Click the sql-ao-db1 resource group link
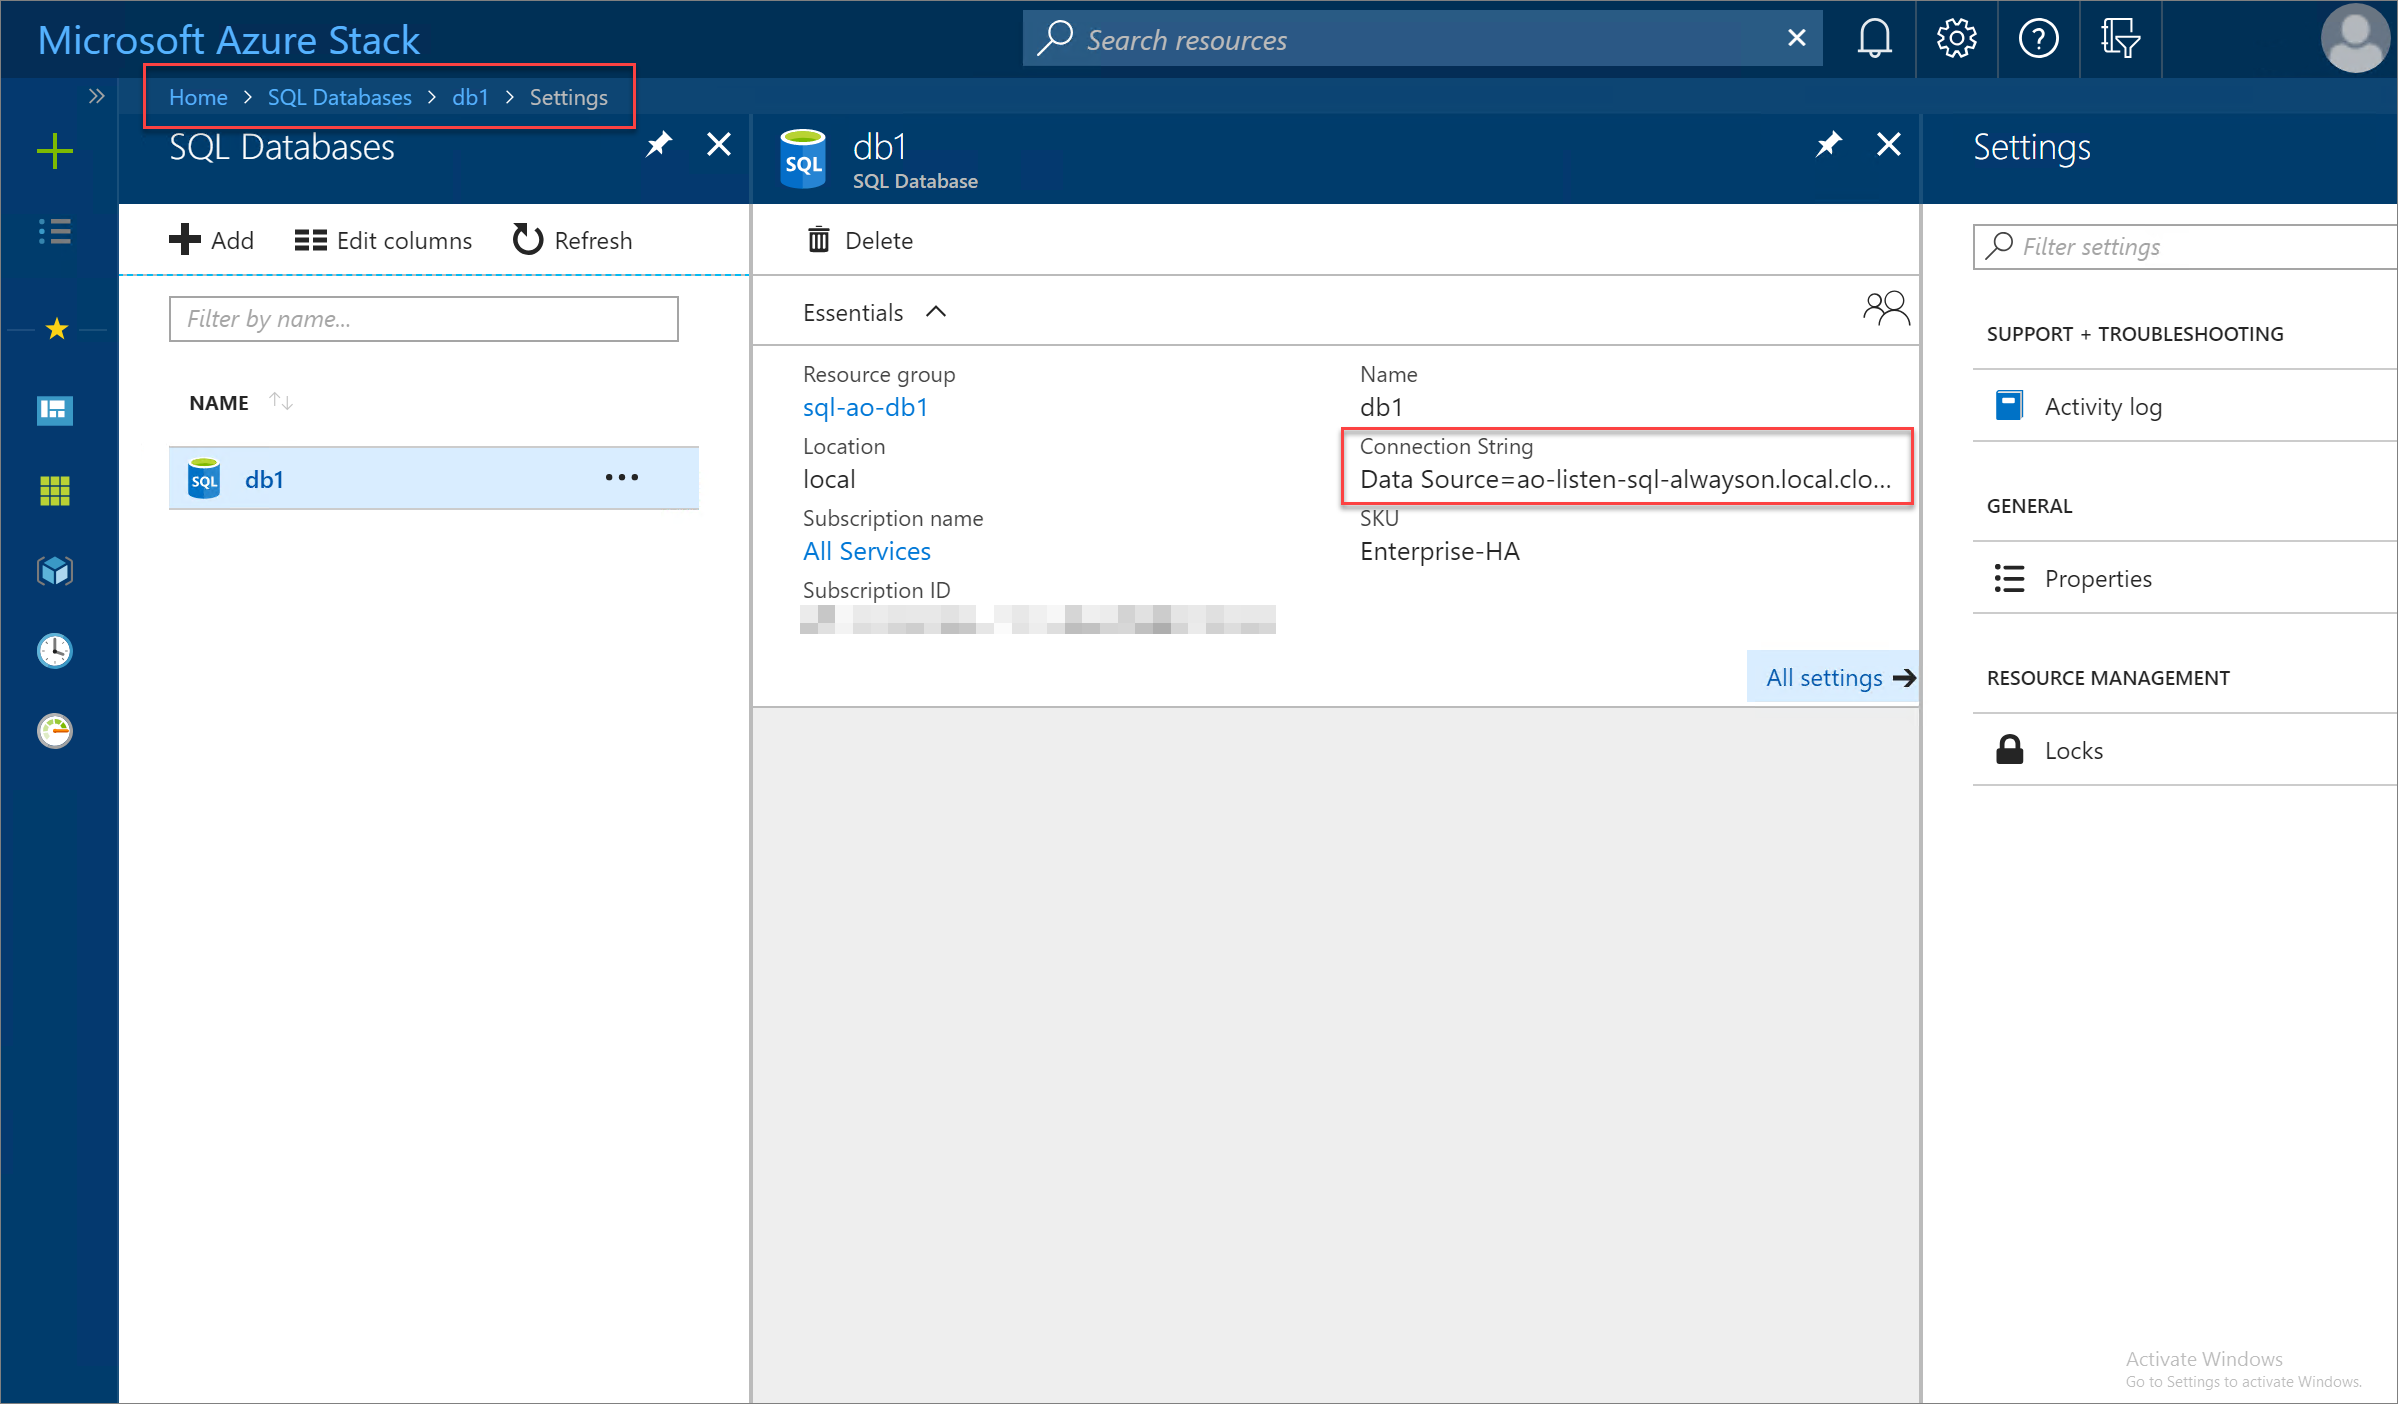 coord(862,406)
